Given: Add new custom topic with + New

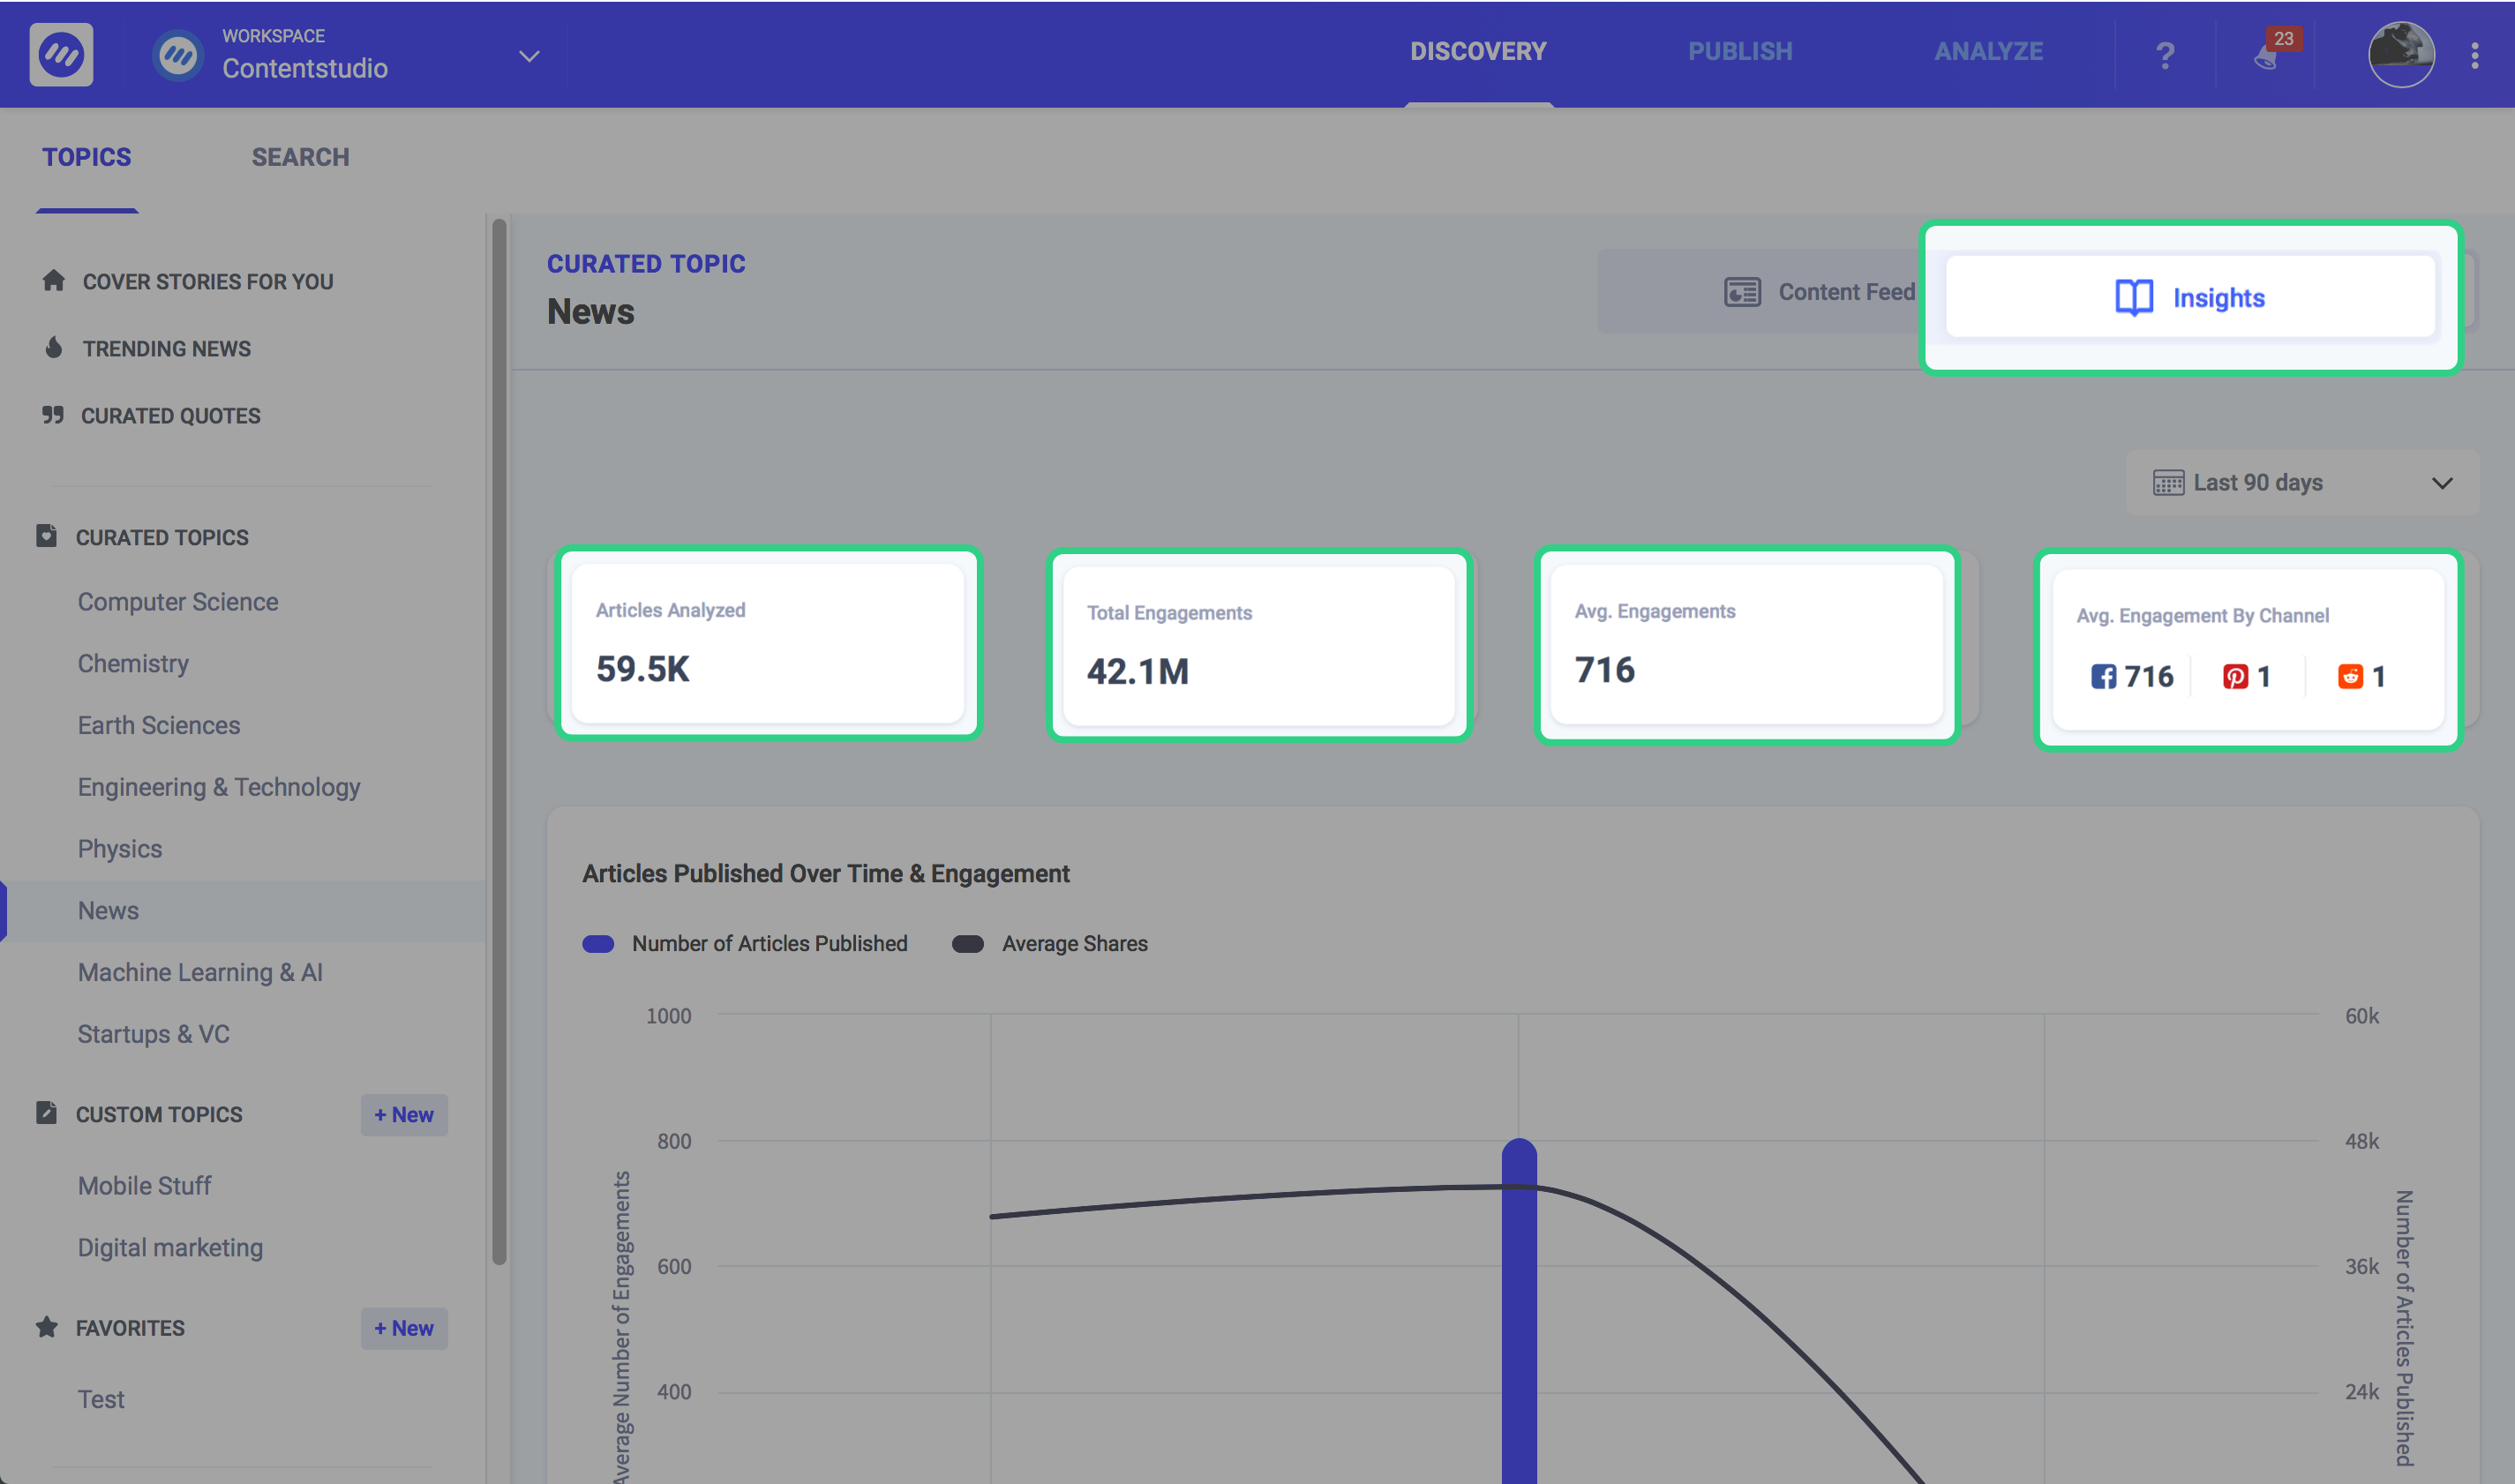Looking at the screenshot, I should tap(404, 1114).
